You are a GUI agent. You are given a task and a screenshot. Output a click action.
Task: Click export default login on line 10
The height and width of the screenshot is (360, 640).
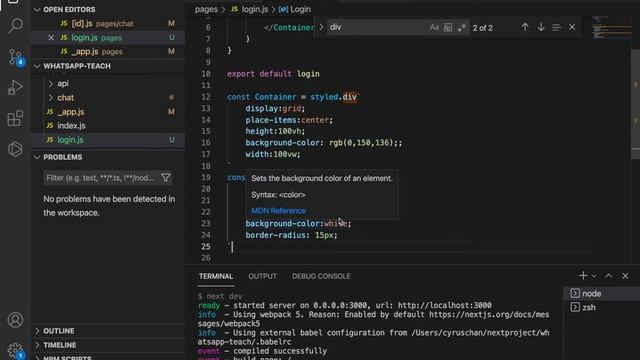pos(273,74)
